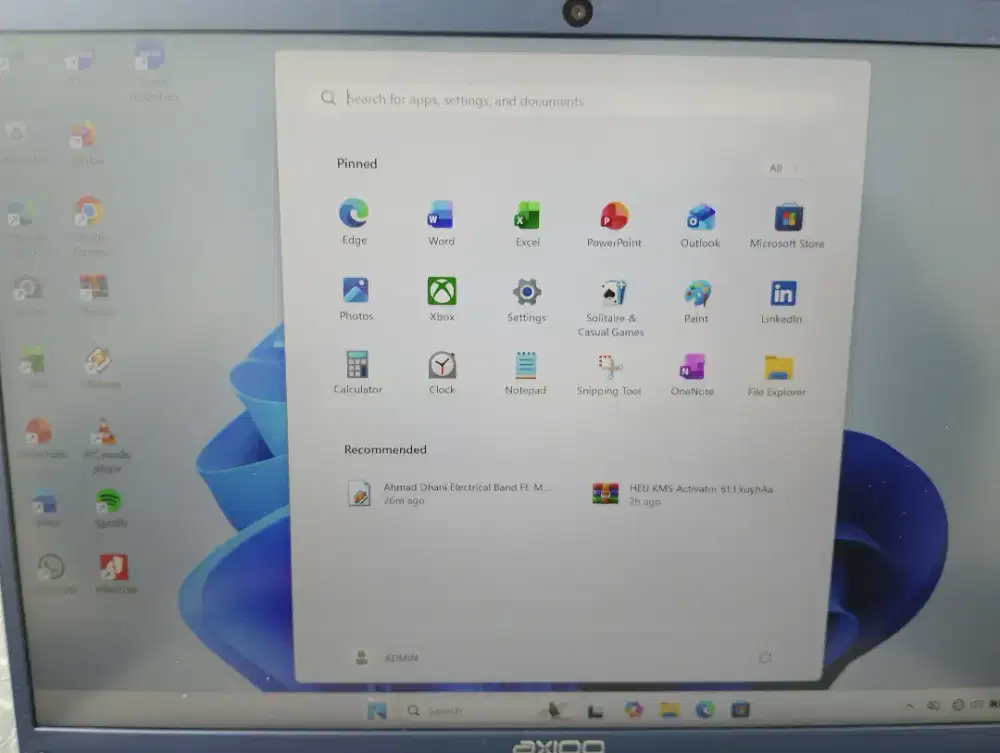Launch Microsoft Edge from Pinned
Screen dimensions: 1000x753
[x=355, y=215]
